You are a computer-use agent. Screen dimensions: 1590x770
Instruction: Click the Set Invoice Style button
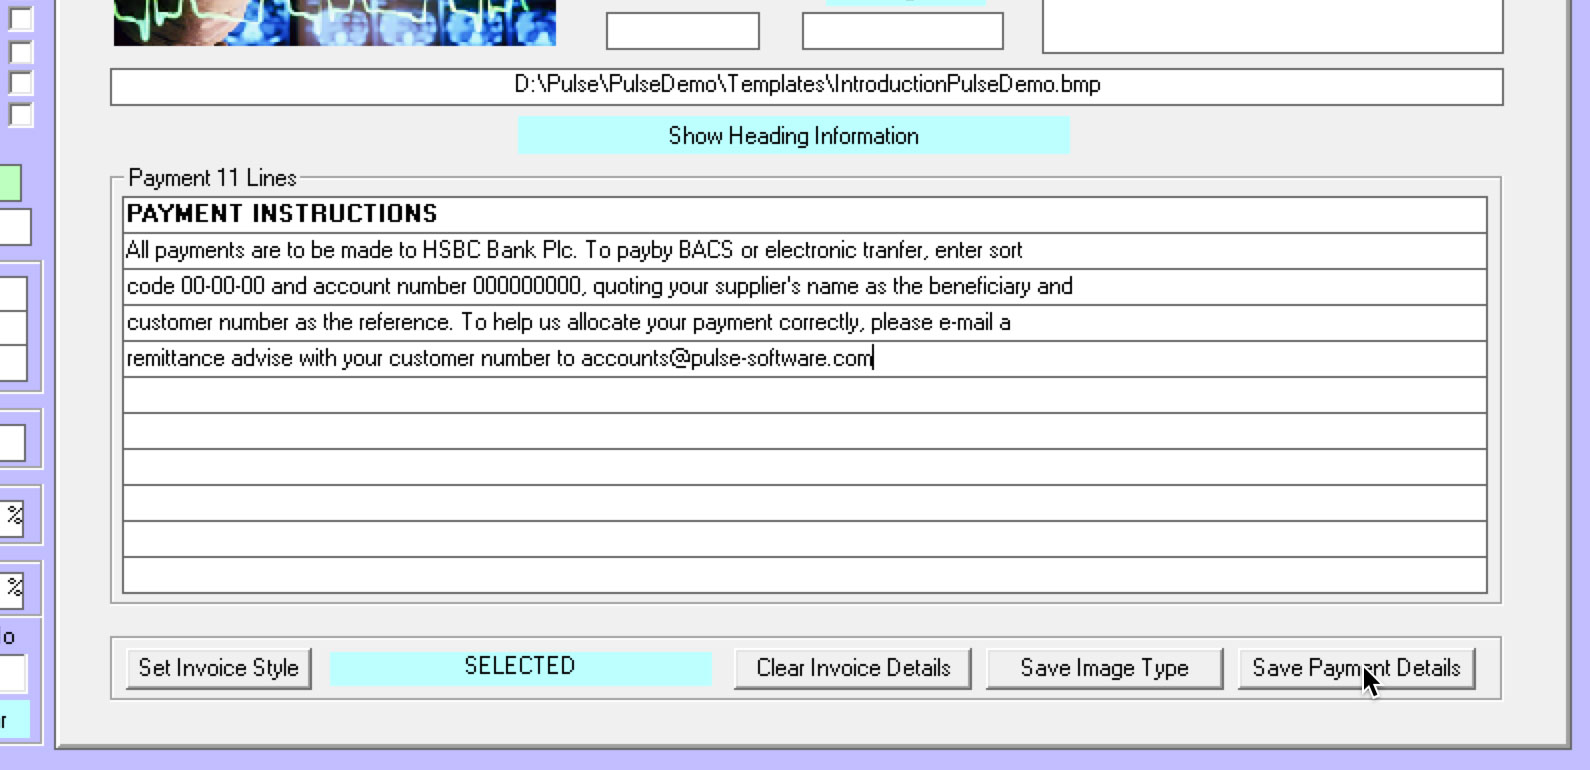[x=218, y=668]
